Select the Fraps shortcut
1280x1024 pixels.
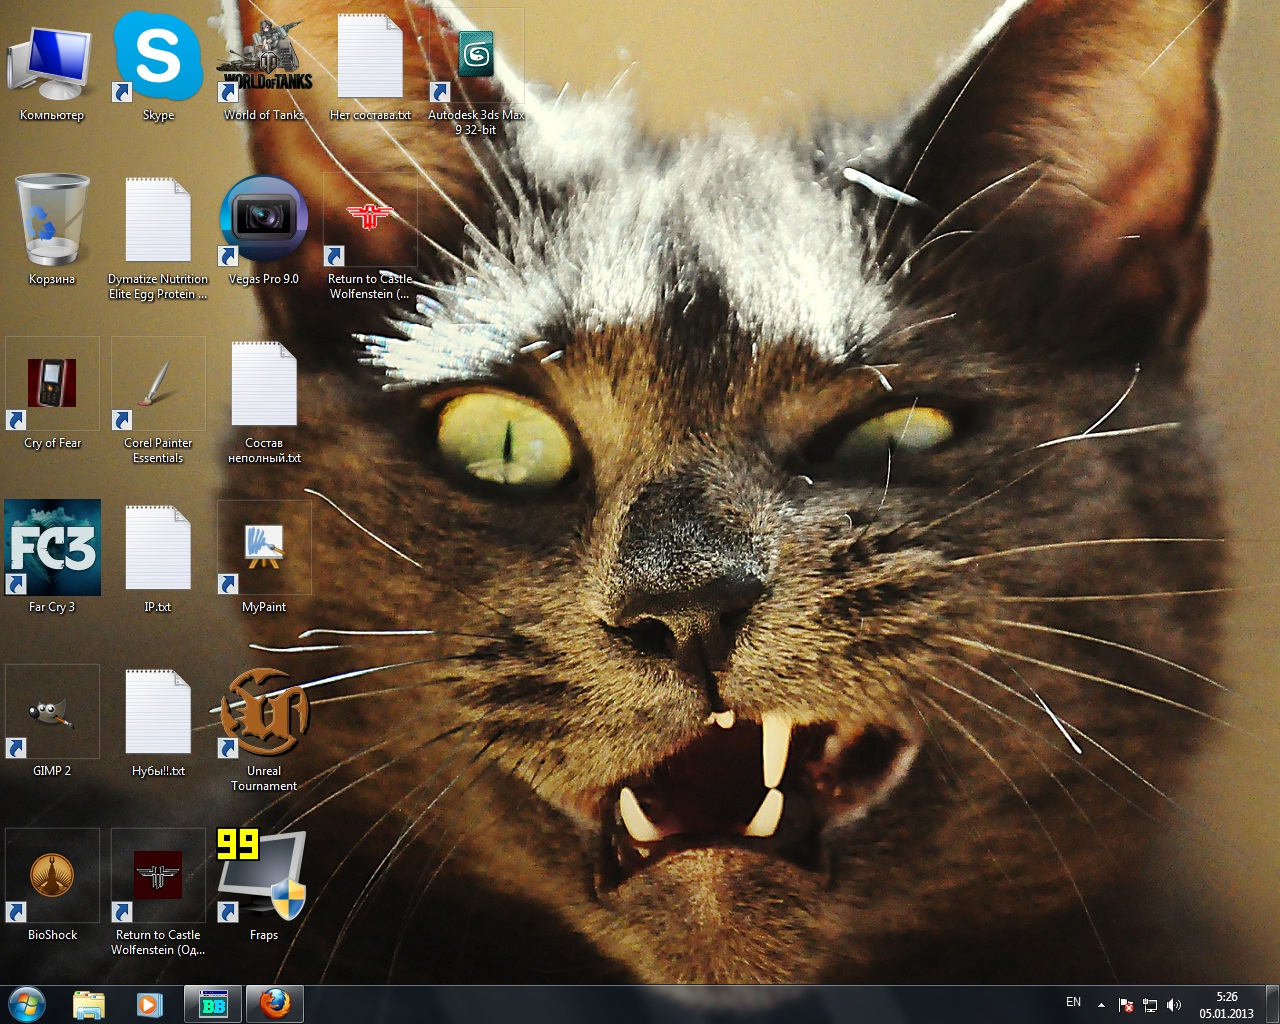[264, 876]
